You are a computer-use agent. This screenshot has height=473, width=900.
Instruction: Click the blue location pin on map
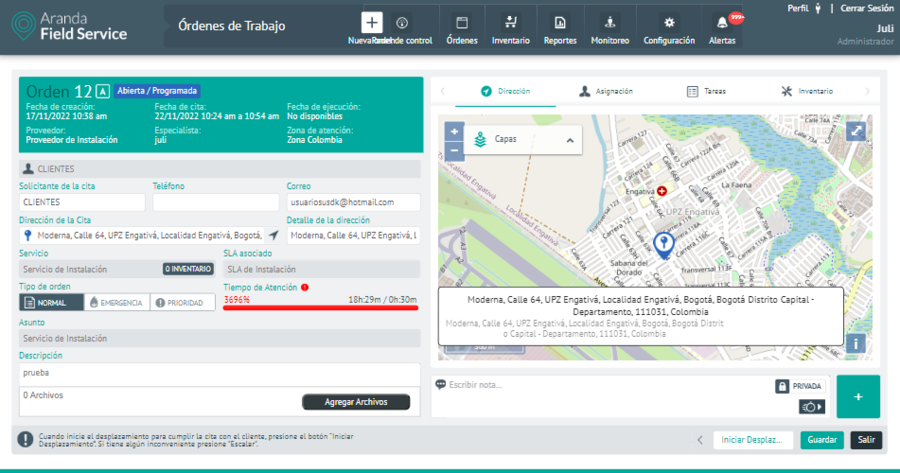click(x=664, y=245)
